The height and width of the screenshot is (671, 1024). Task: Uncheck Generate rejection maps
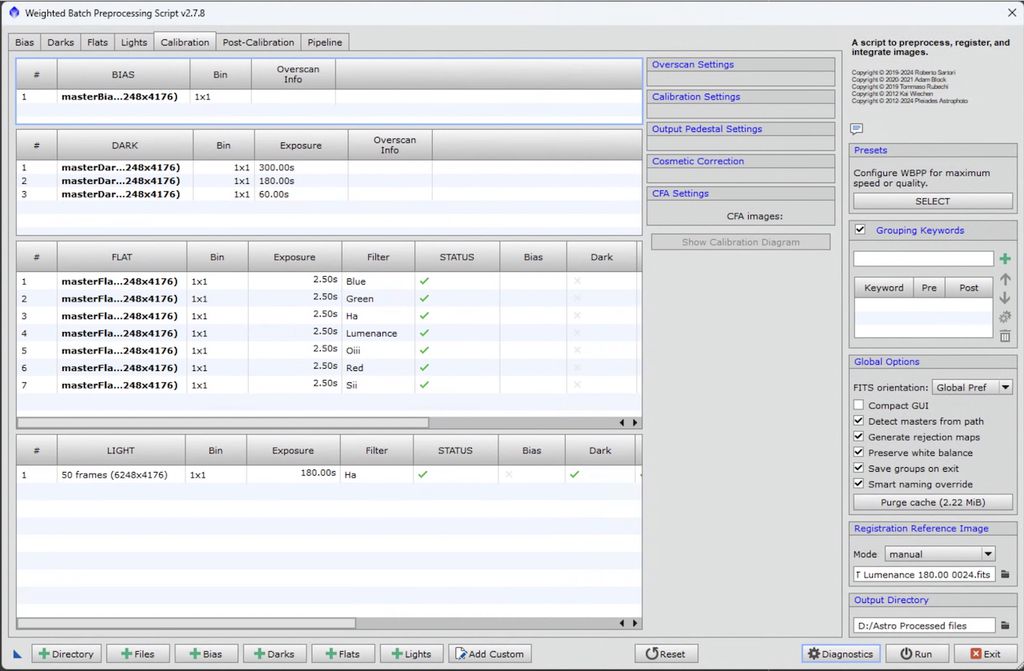859,436
